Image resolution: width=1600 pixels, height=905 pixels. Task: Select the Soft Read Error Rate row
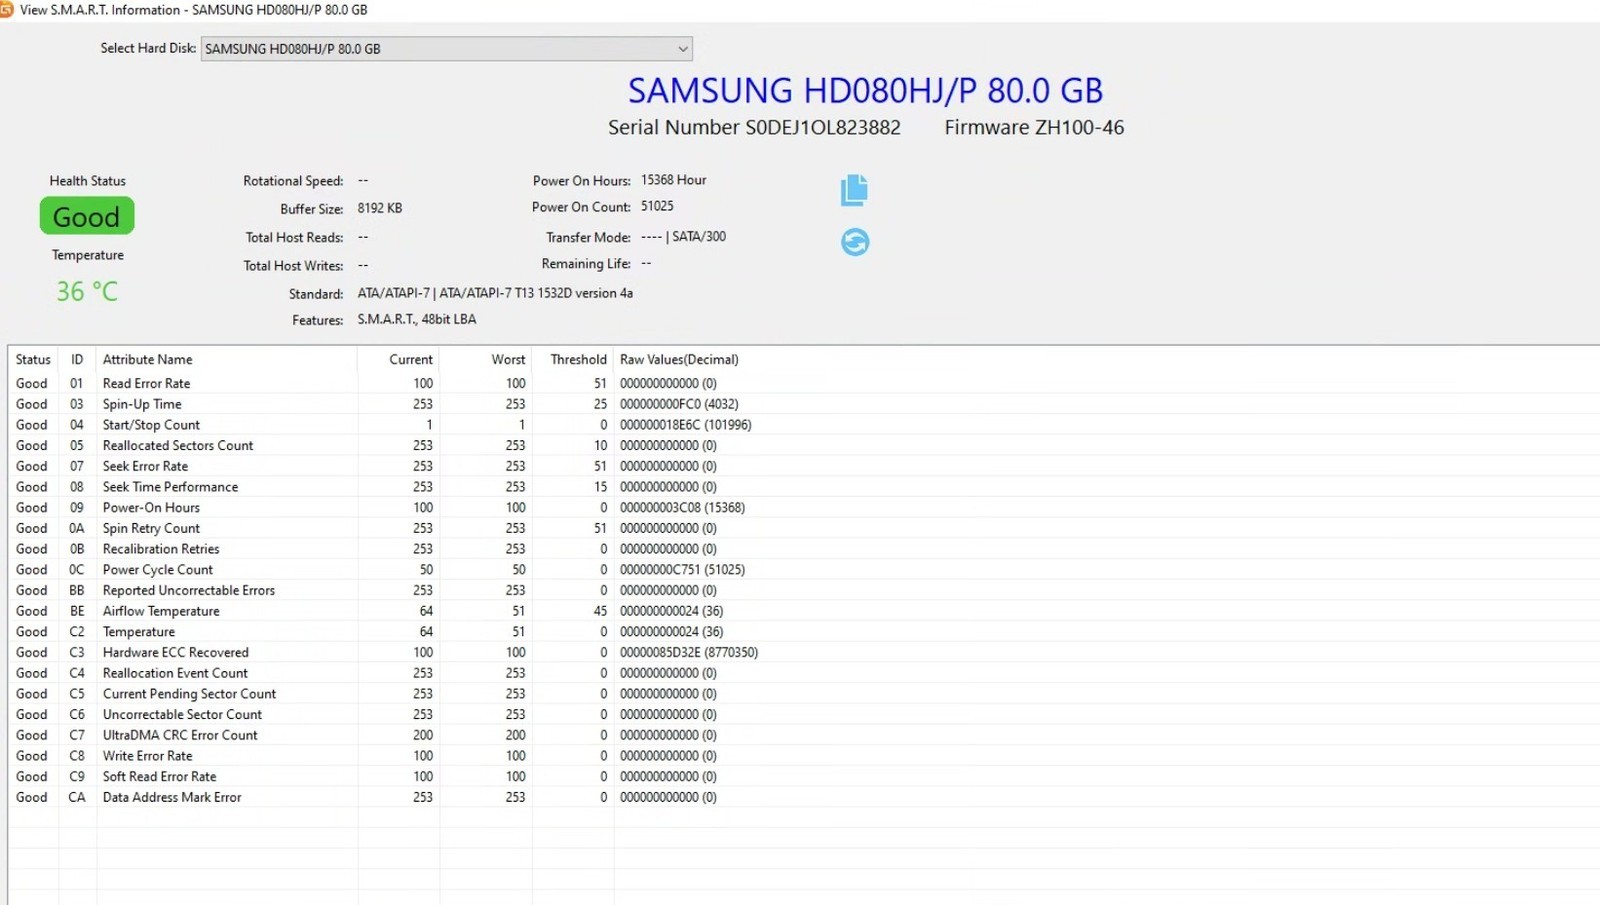[804, 776]
